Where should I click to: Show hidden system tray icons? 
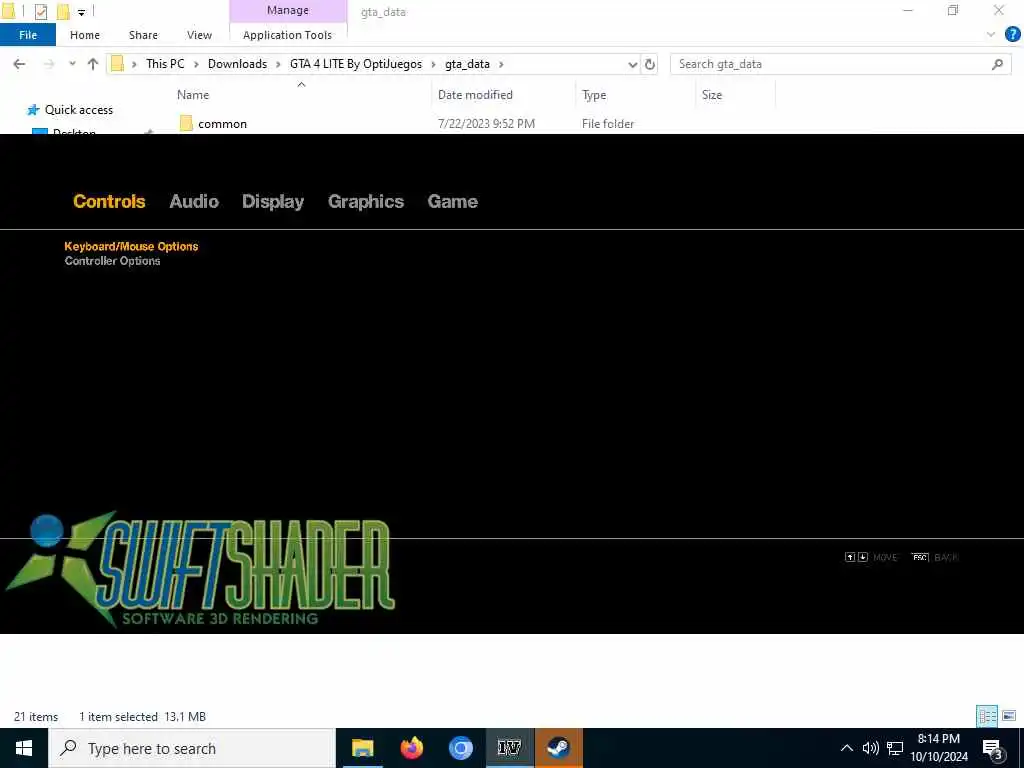coord(846,748)
